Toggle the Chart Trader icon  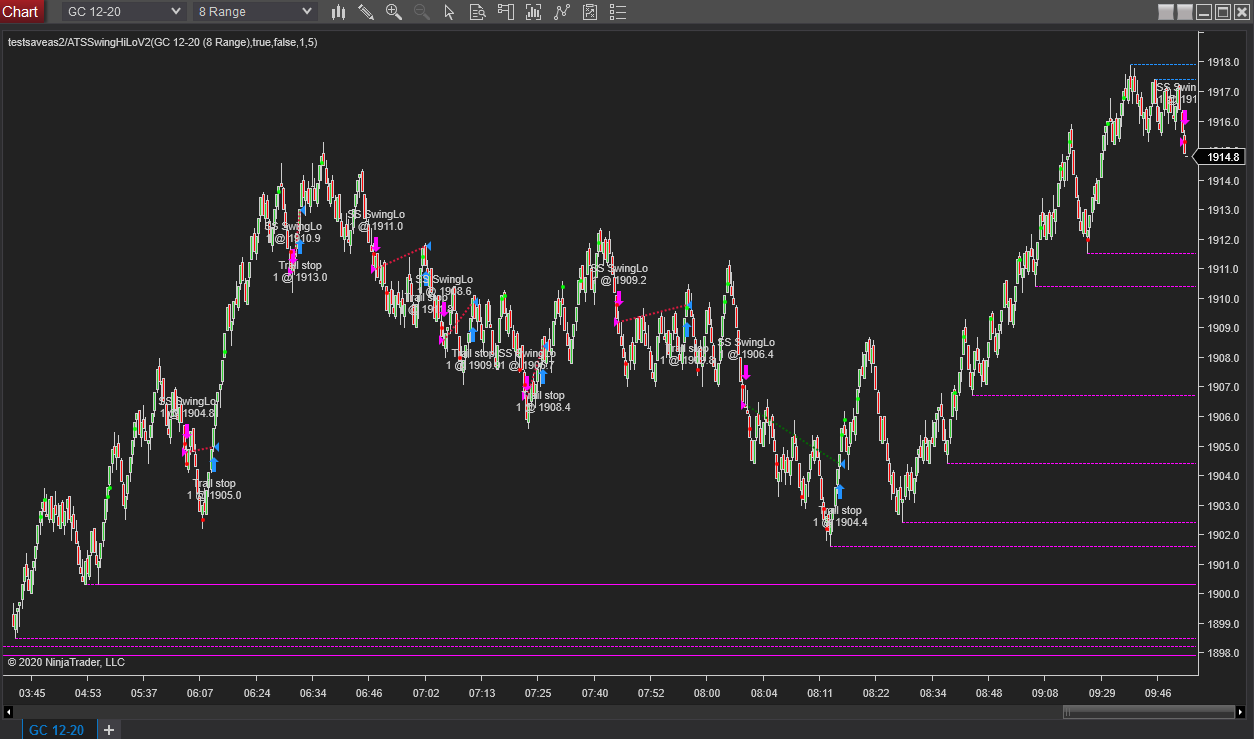coord(505,12)
